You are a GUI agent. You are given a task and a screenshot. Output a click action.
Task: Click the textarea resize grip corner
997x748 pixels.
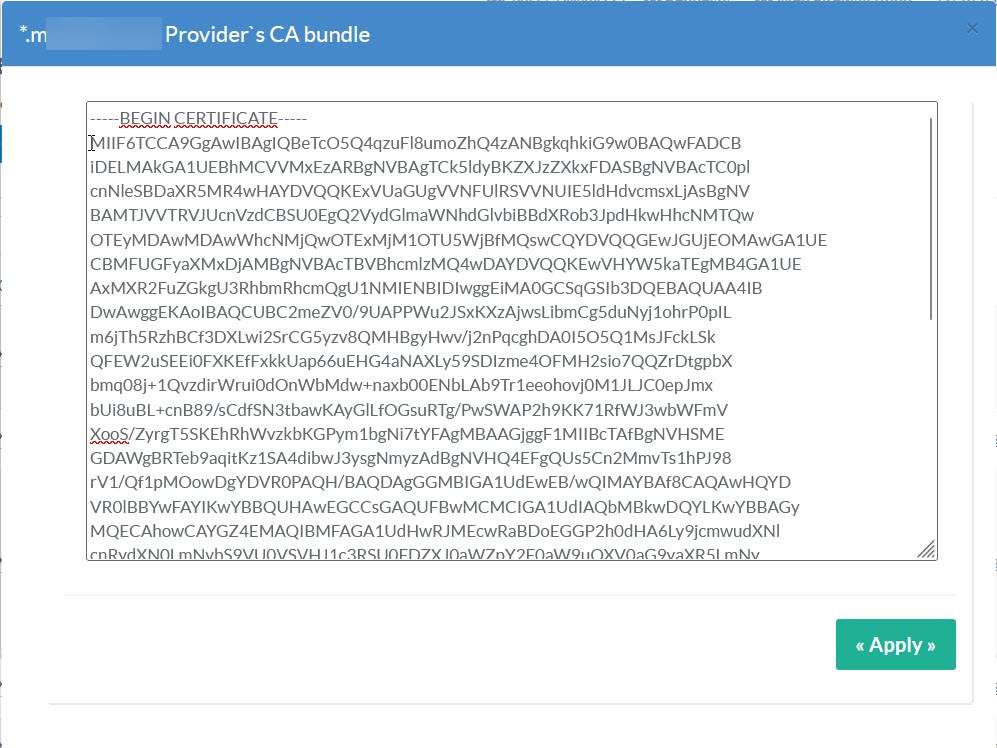pyautogui.click(x=926, y=549)
